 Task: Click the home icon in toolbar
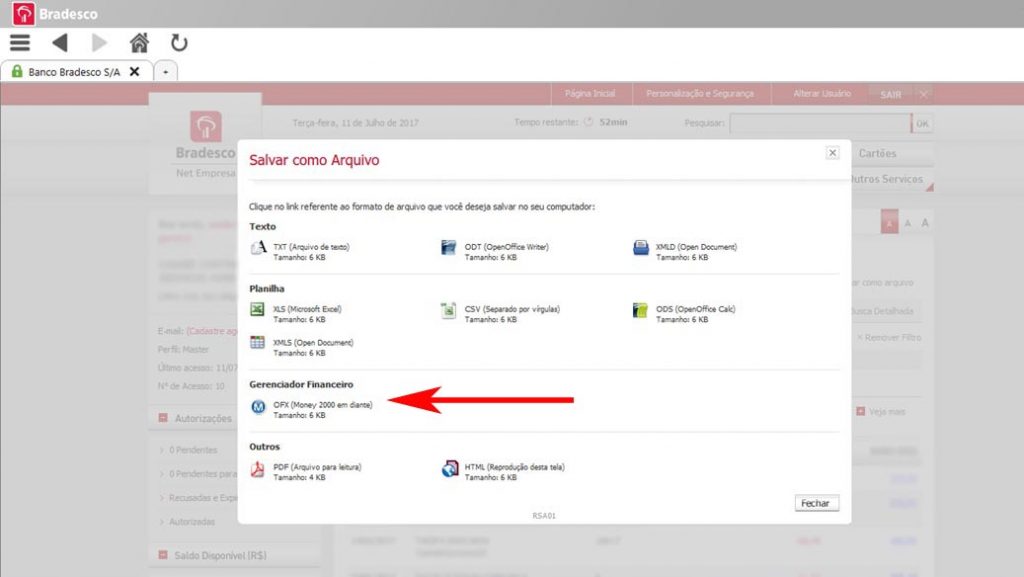pos(140,43)
